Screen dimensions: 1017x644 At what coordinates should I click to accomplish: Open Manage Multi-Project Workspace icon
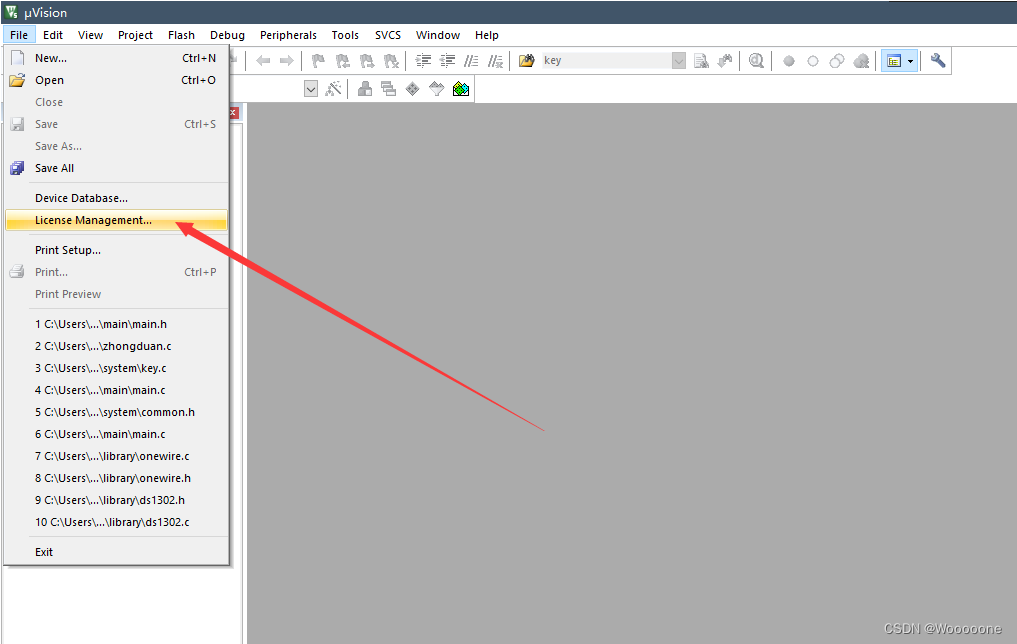pos(389,89)
